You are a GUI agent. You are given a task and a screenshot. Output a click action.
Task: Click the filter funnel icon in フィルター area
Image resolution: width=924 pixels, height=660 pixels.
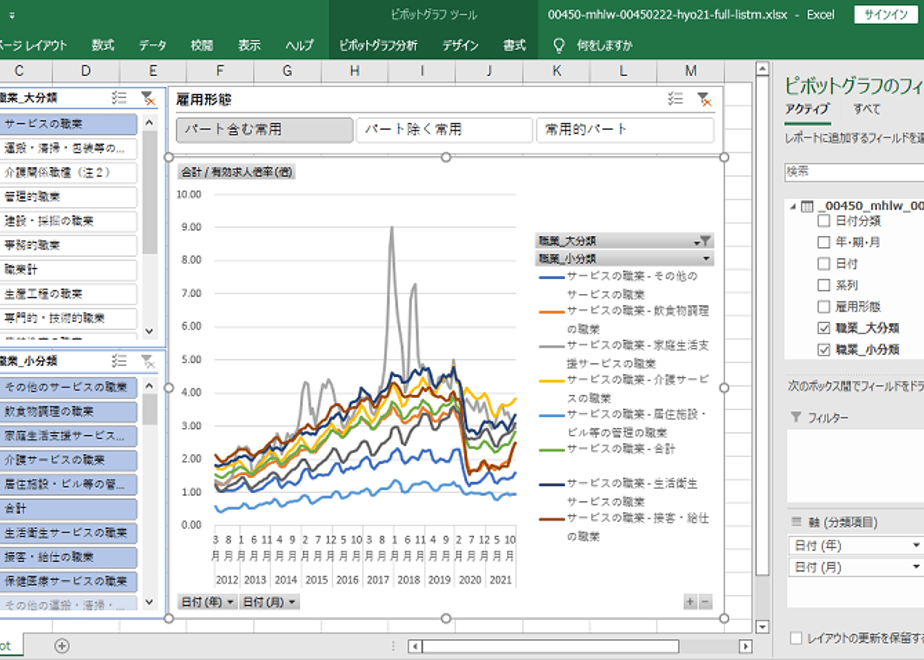tap(796, 417)
